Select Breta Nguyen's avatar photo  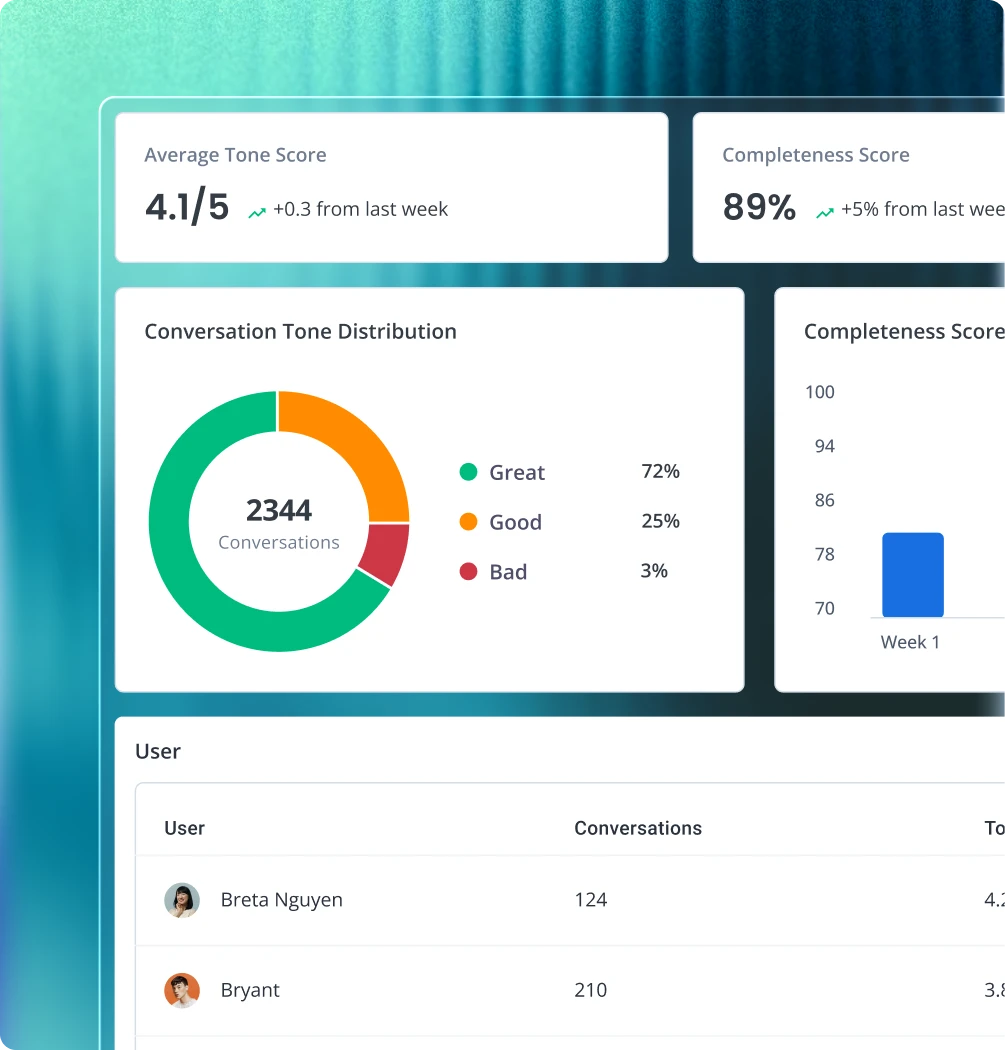pyautogui.click(x=182, y=900)
